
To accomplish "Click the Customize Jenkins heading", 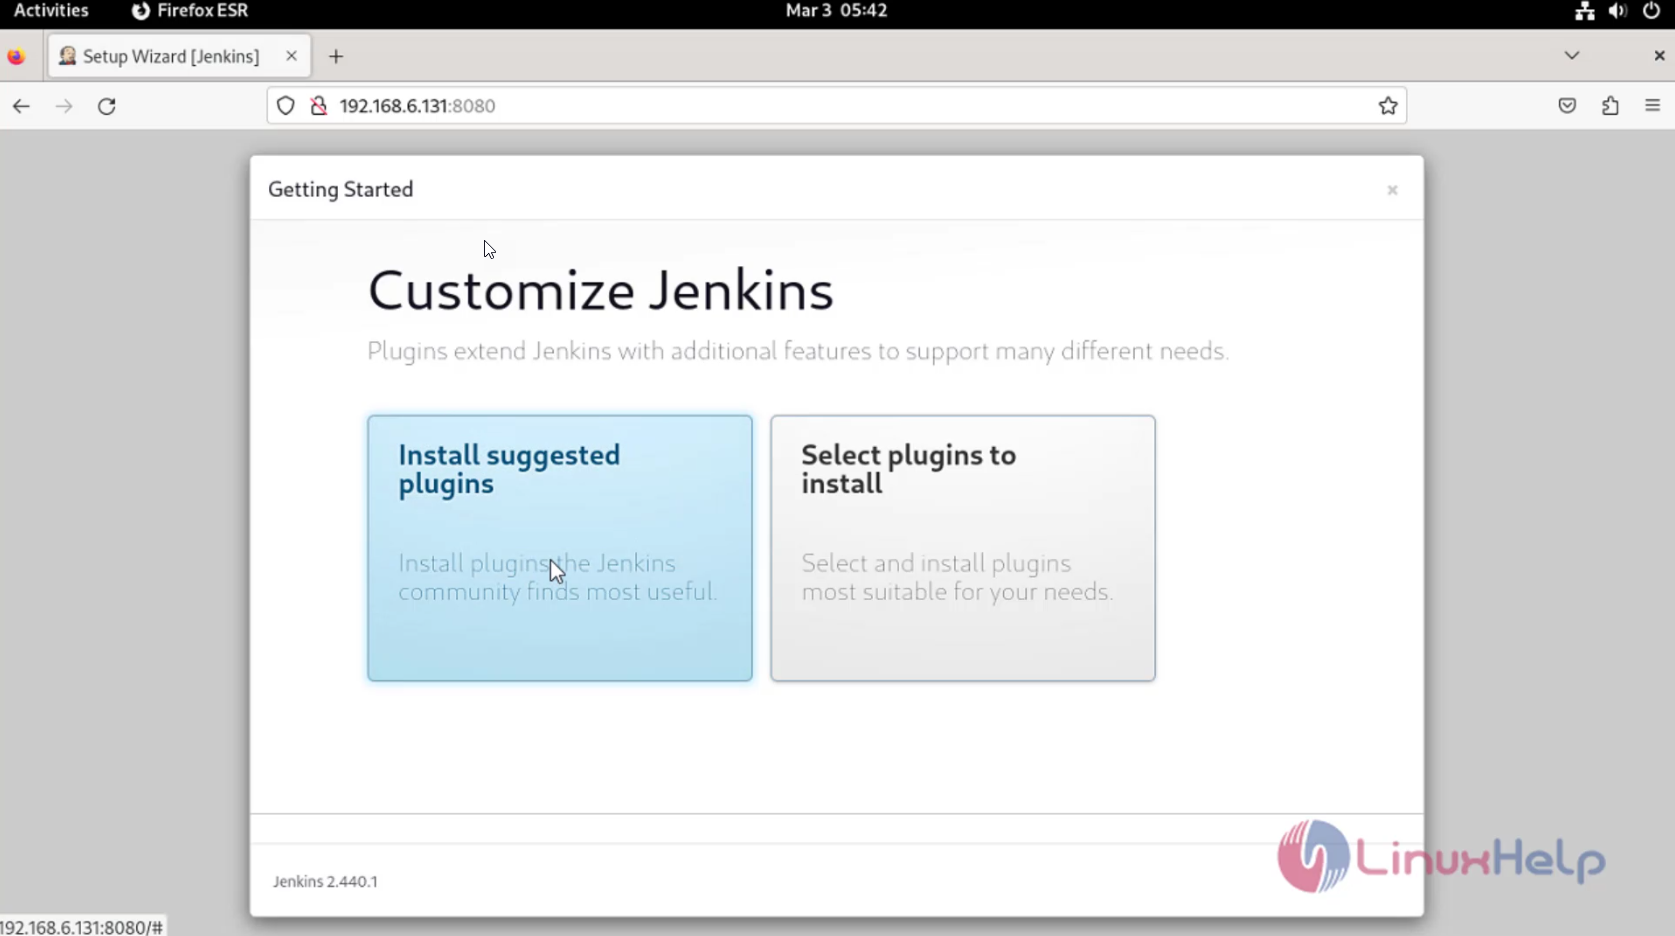I will coord(601,291).
